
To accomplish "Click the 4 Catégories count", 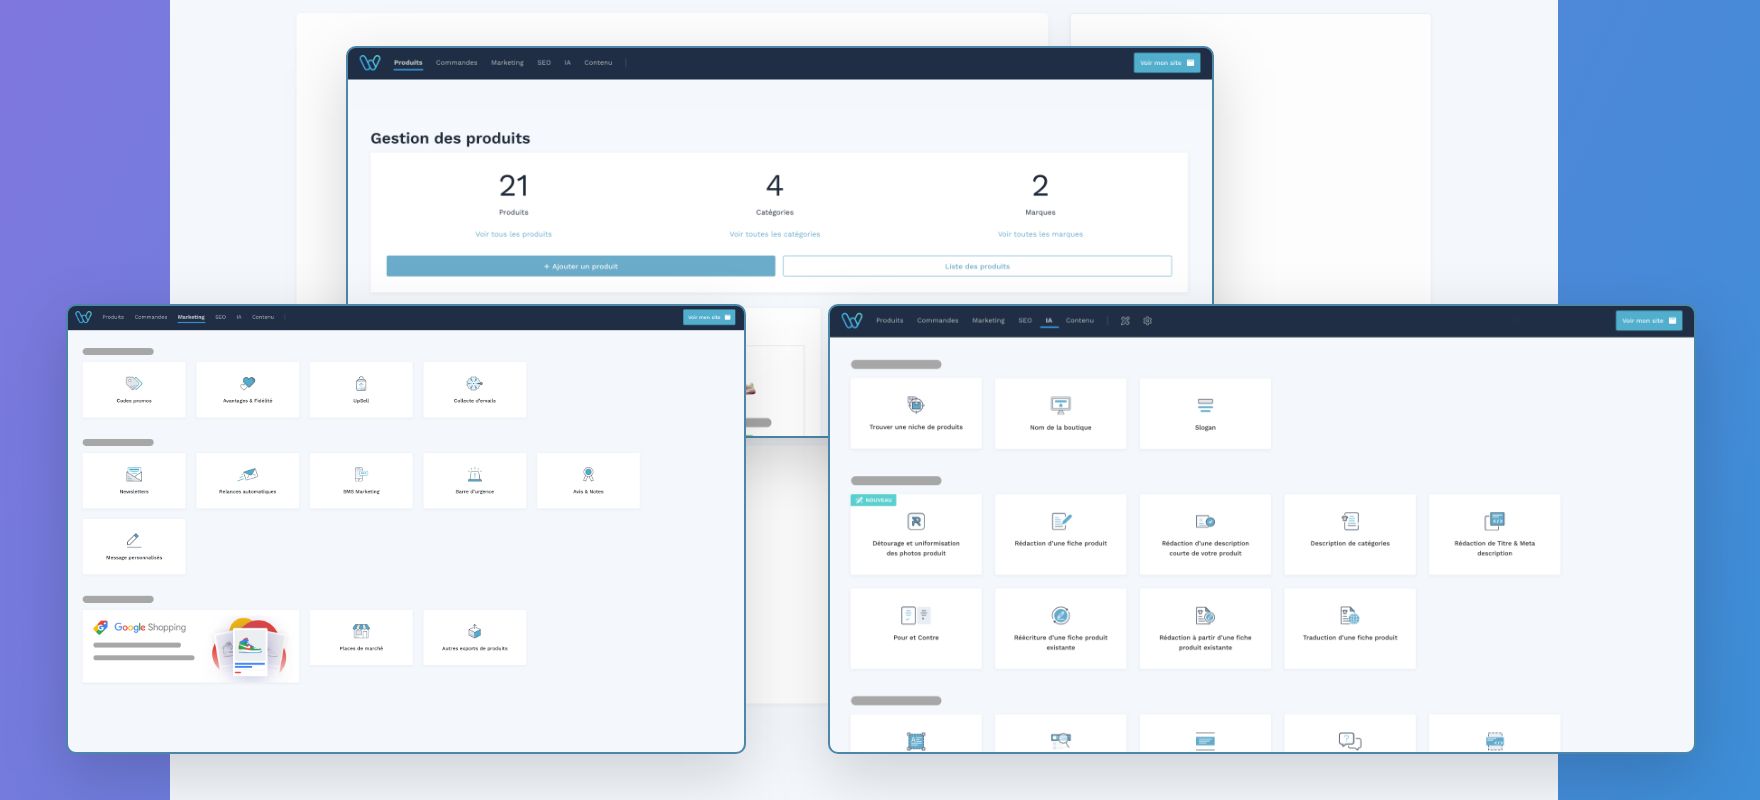I will tap(775, 185).
